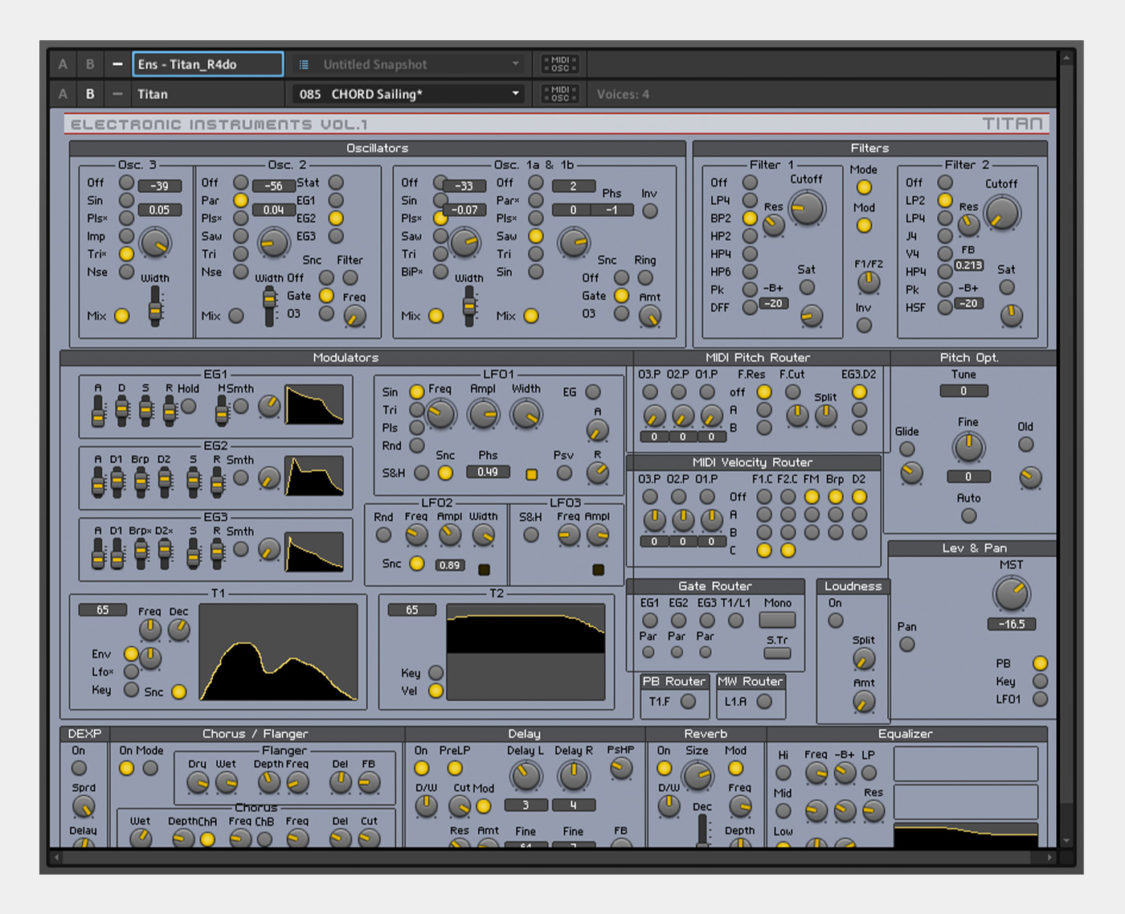The height and width of the screenshot is (914, 1125).
Task: Click the MIDI OSC icon on the Titan row
Action: (558, 94)
